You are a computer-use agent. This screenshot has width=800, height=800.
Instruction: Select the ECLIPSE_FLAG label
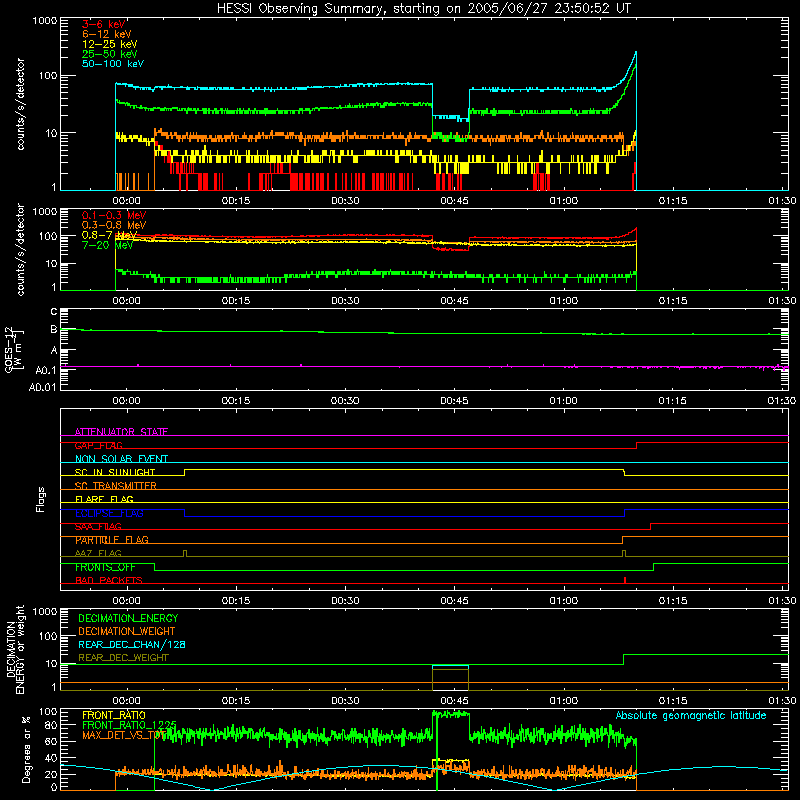pos(109,513)
